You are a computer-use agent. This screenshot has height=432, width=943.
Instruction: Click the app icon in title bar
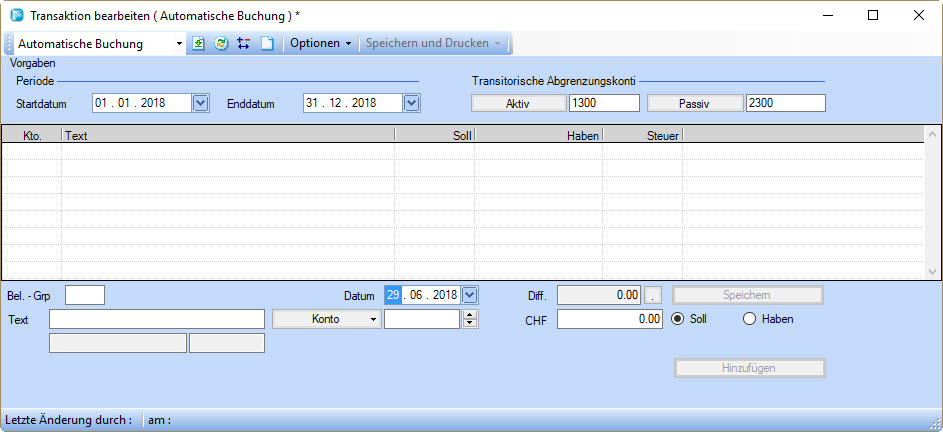click(16, 16)
